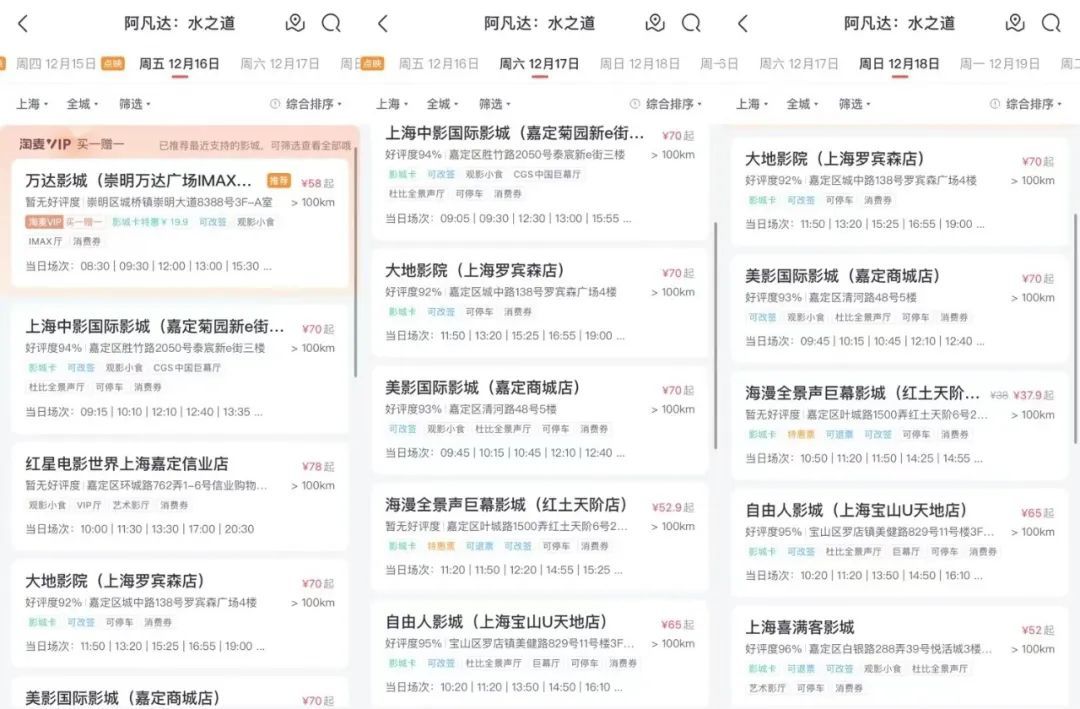The image size is (1080, 709).
Task: Open 综合排序 sort dropdown on 12月18日 screen
Action: click(1026, 104)
